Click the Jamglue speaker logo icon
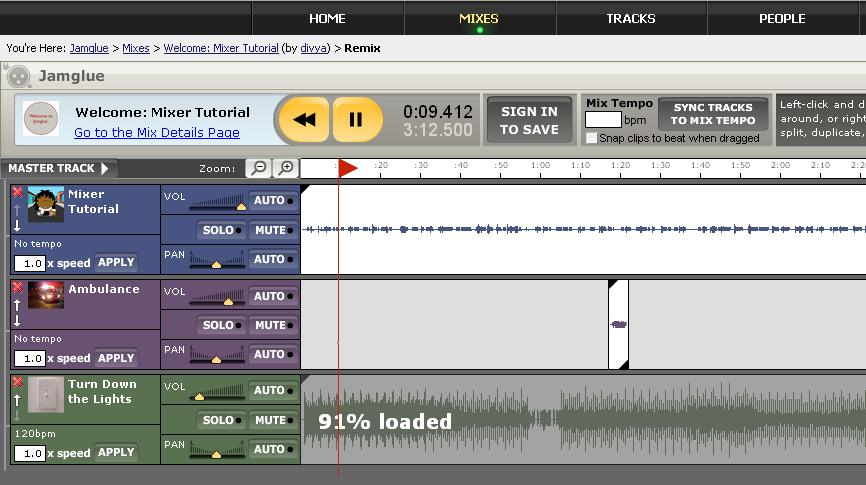866x485 pixels. [17, 76]
